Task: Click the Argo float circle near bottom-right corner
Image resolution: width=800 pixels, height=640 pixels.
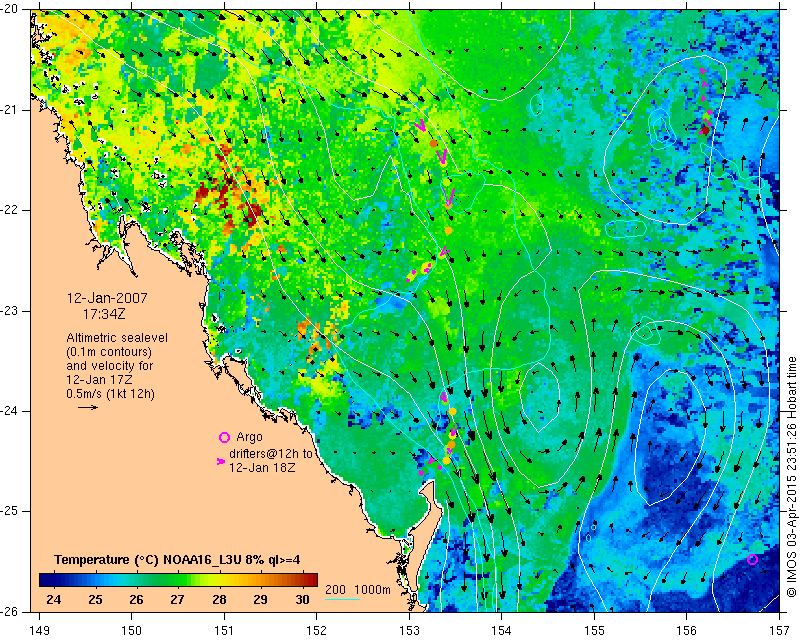Action: click(x=752, y=560)
